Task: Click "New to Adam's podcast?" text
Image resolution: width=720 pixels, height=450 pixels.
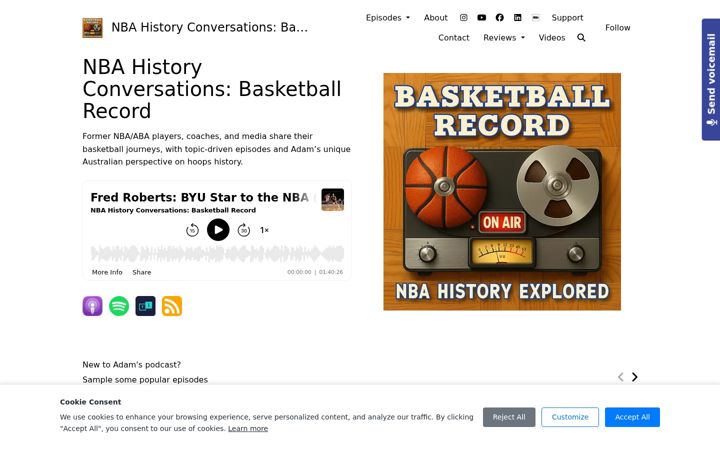Action: point(131,365)
